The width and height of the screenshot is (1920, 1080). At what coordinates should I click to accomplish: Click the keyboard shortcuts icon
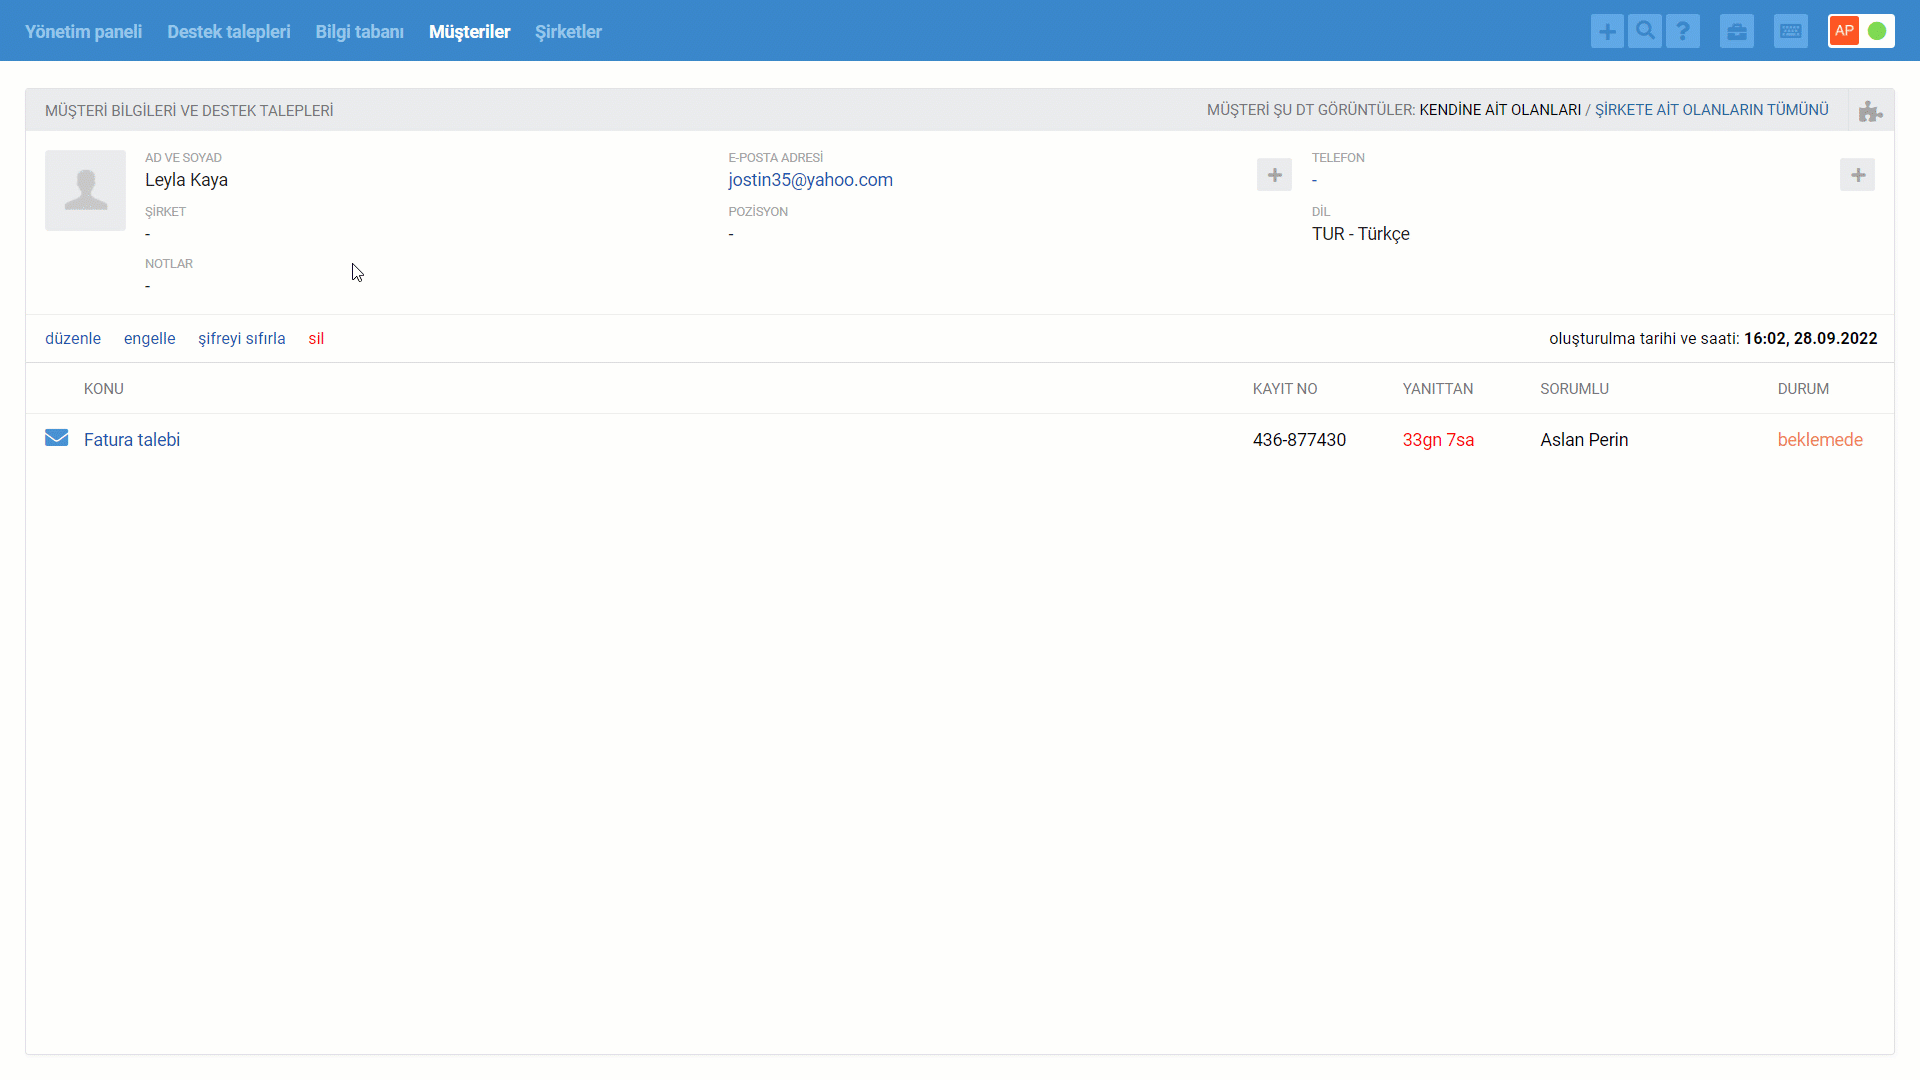click(x=1791, y=31)
